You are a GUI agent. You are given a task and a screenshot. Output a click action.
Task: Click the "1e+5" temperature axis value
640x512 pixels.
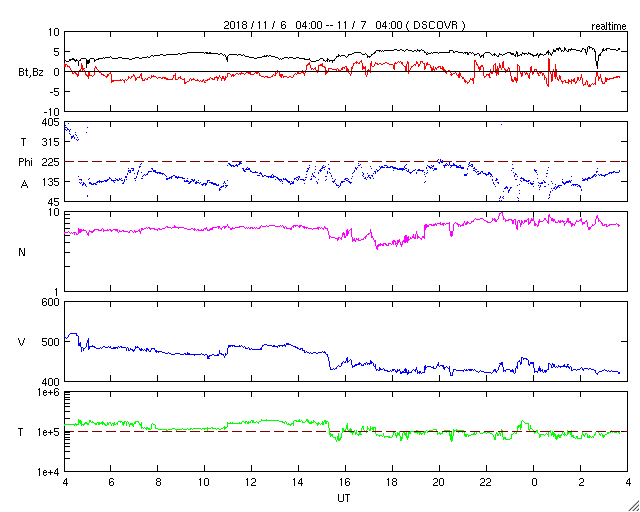click(49, 432)
